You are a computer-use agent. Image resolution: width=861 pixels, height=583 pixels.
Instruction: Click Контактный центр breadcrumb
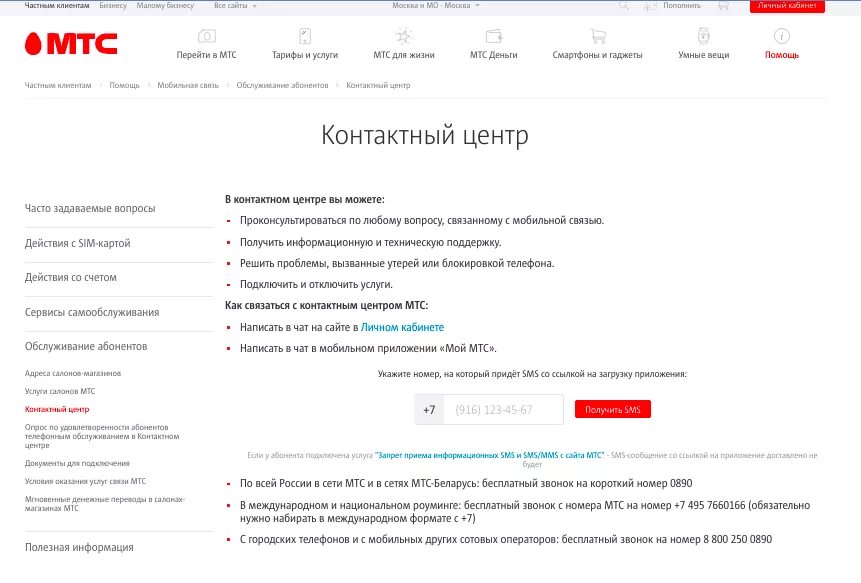(378, 85)
